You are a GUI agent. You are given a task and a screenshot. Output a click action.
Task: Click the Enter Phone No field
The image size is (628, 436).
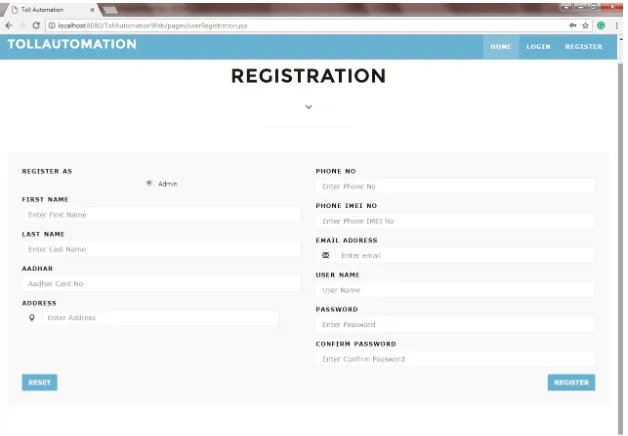(455, 187)
